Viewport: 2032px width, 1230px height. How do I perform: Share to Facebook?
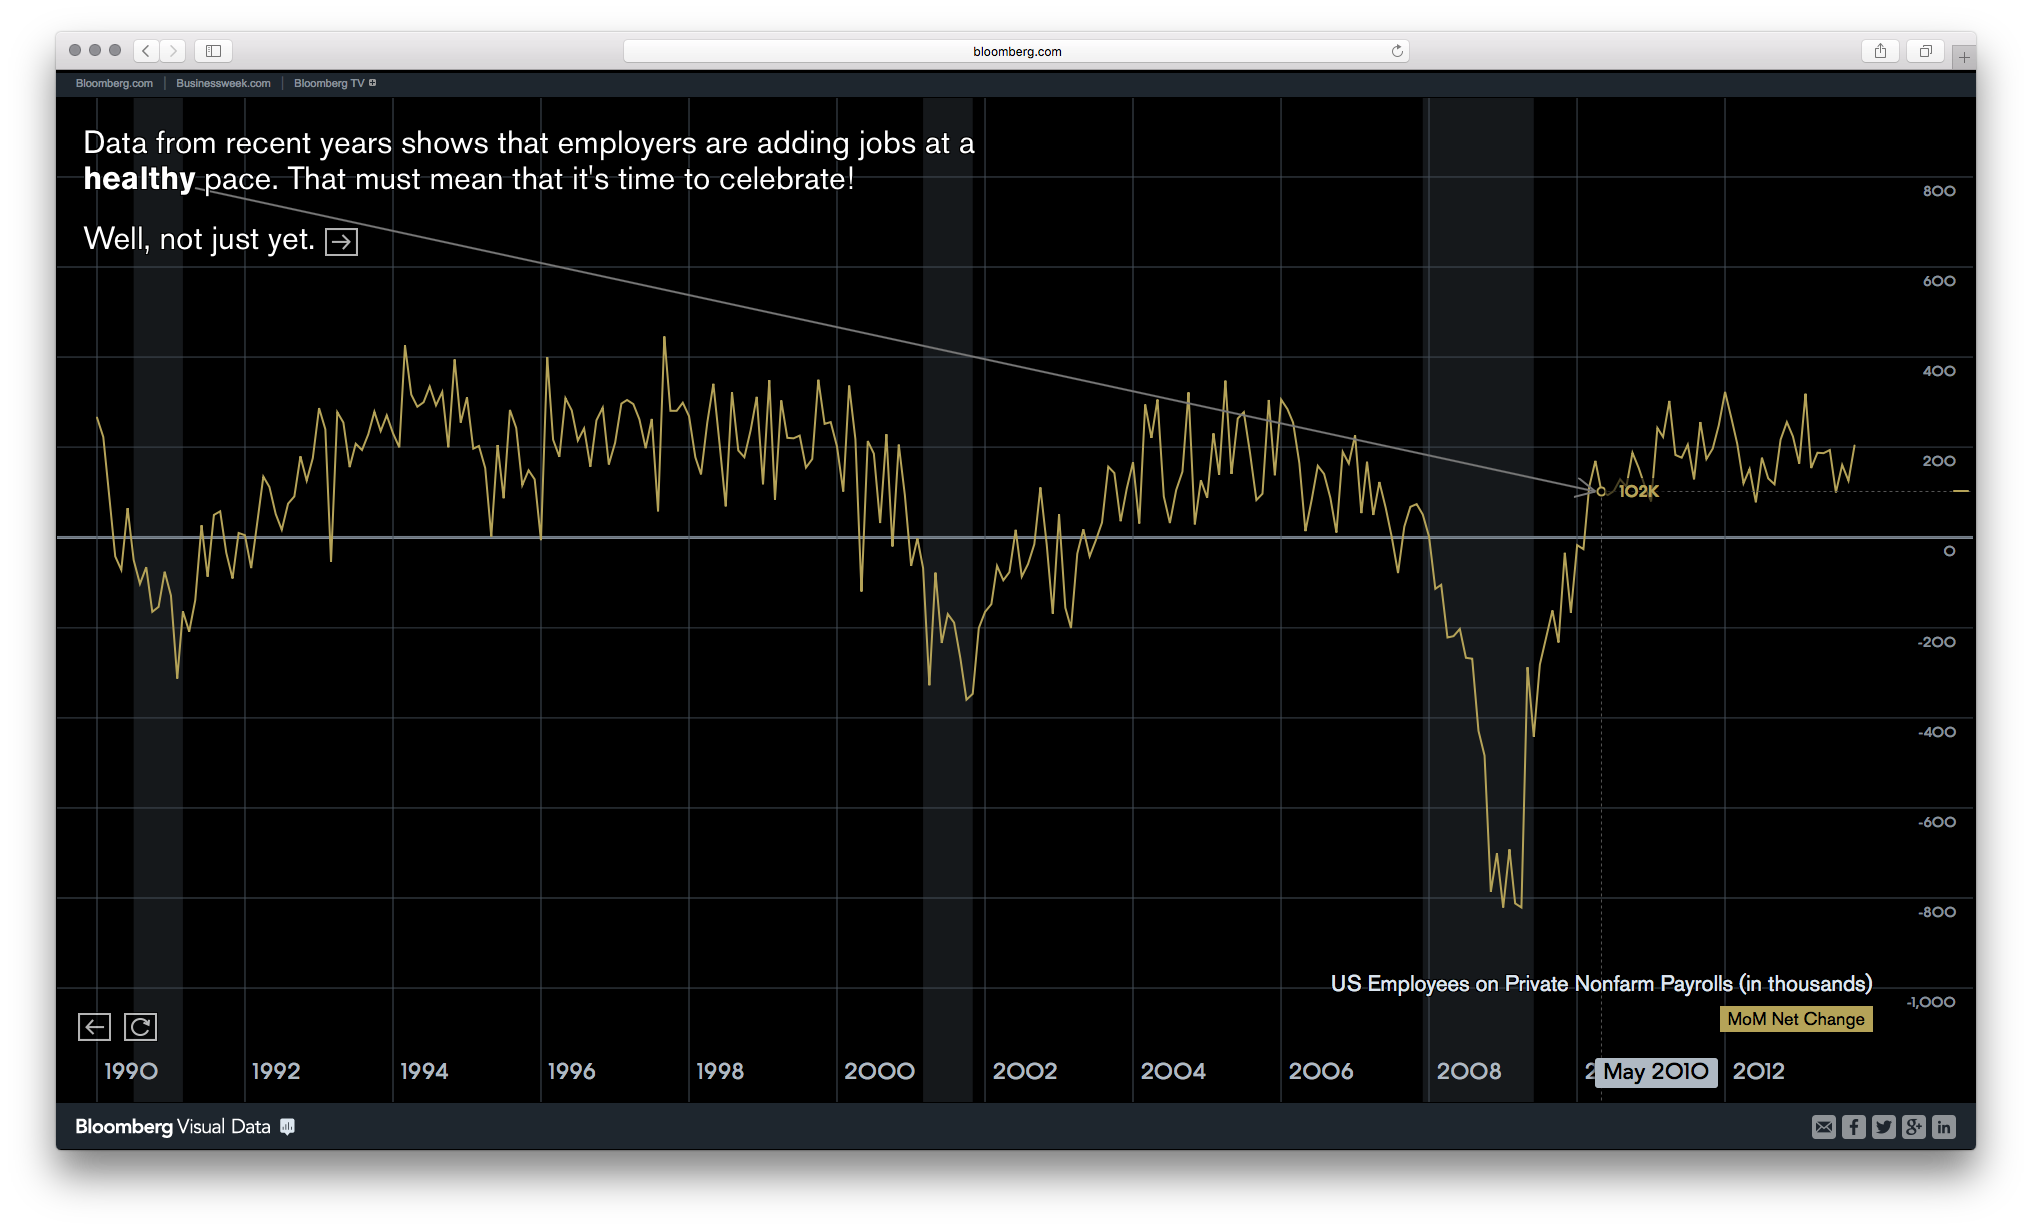1853,1127
